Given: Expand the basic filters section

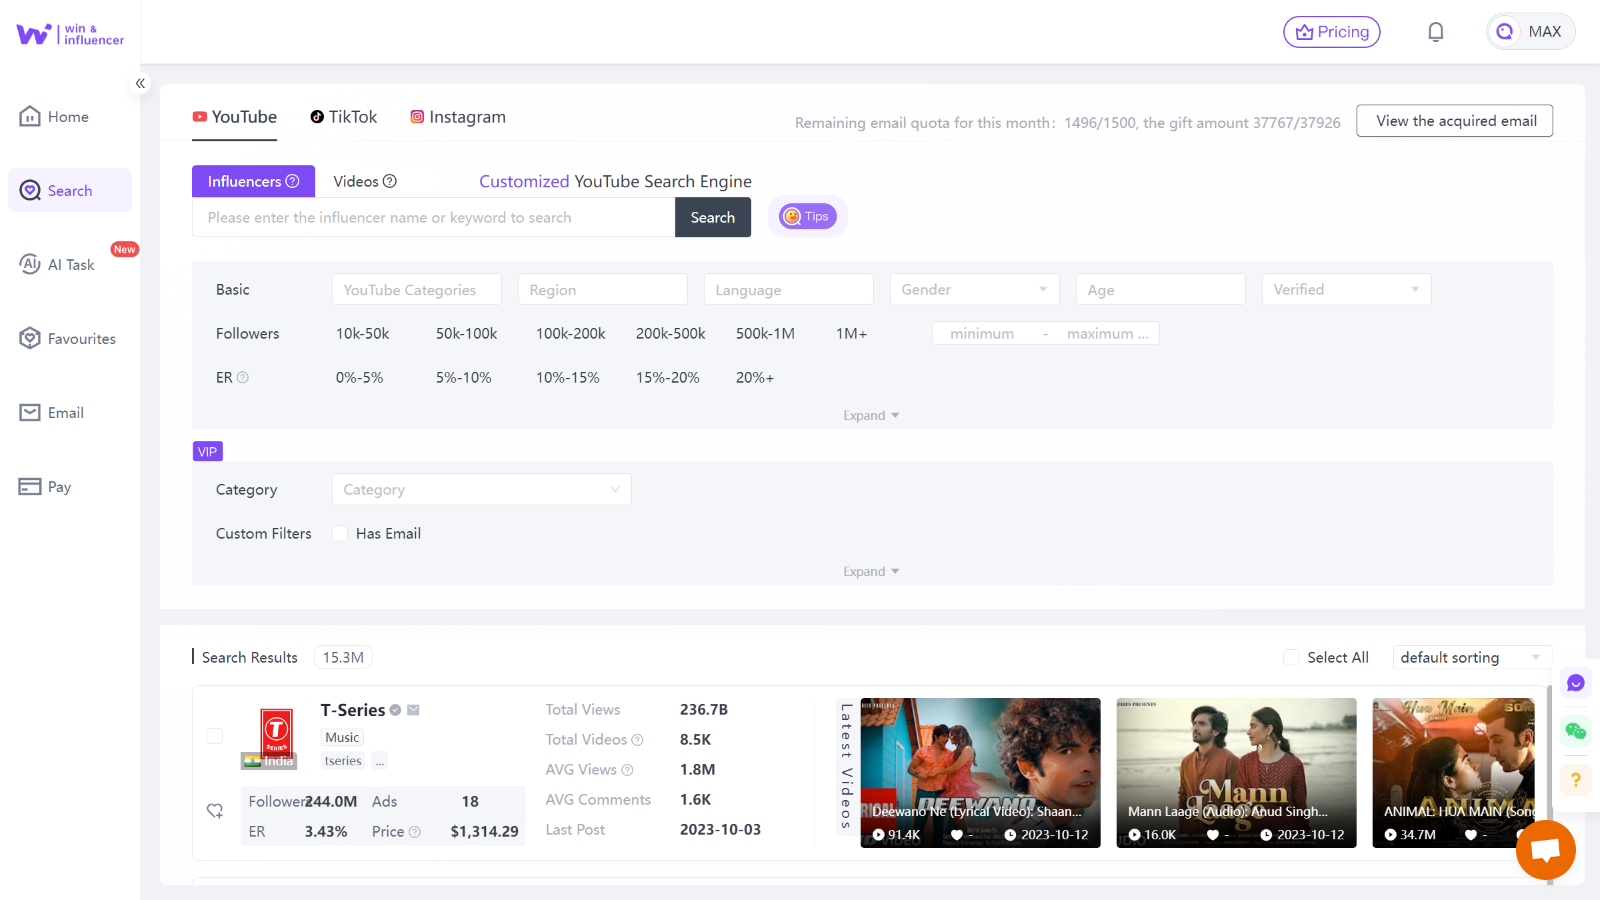Looking at the screenshot, I should tap(869, 414).
